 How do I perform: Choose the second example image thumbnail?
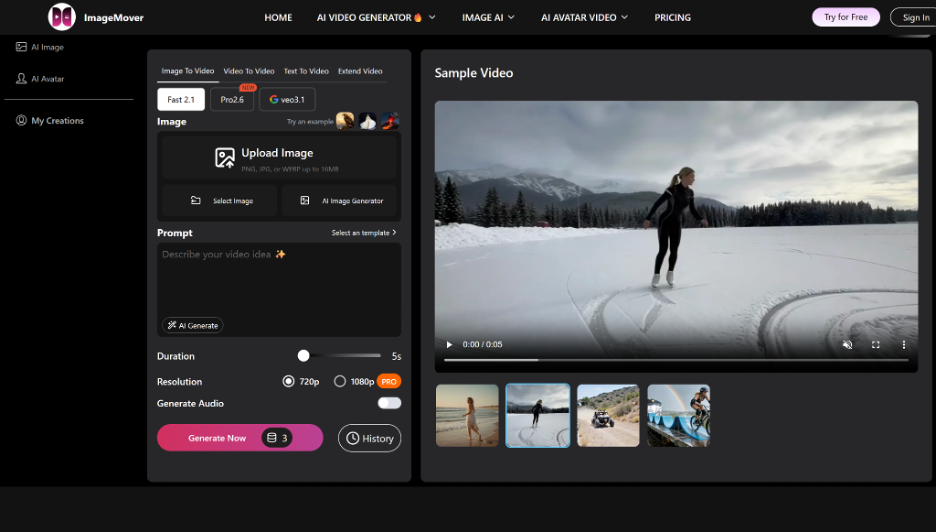(x=367, y=121)
